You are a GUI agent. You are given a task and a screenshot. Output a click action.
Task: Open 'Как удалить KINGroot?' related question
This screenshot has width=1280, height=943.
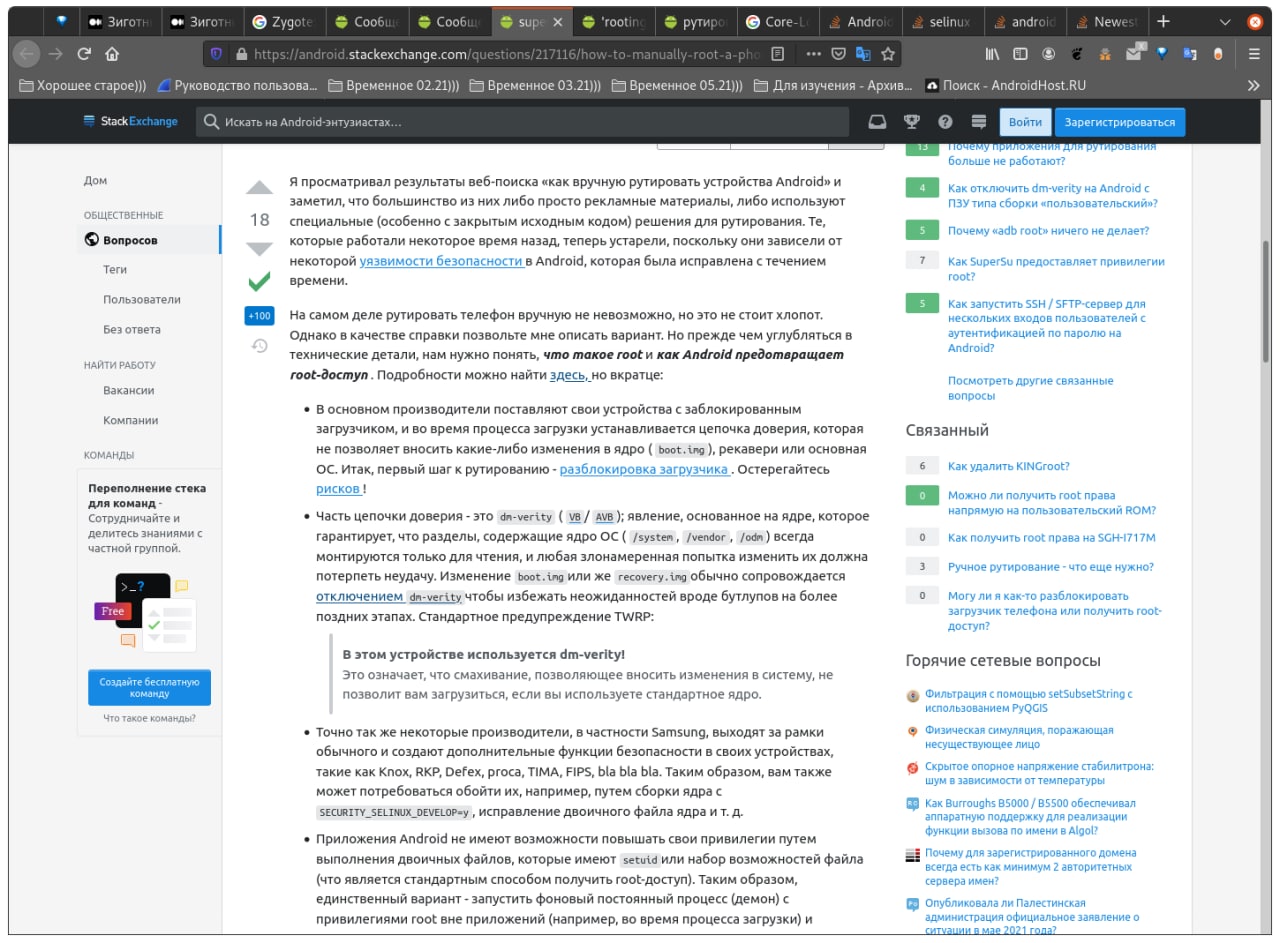[1009, 466]
